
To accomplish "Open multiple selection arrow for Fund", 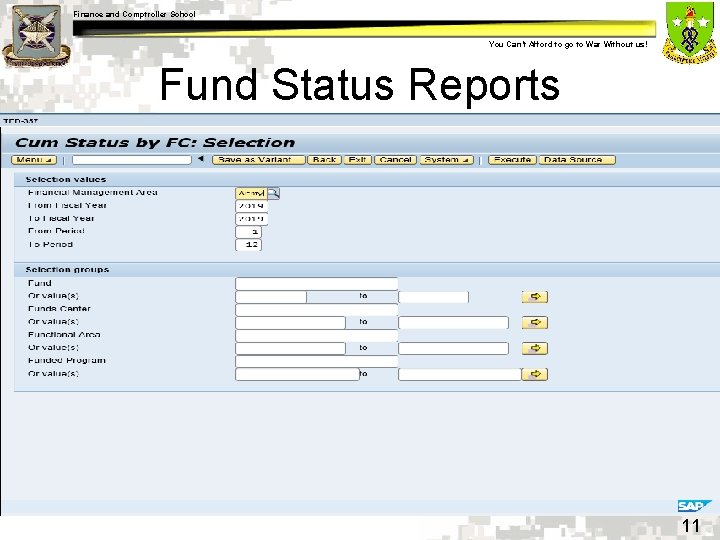I will (534, 297).
